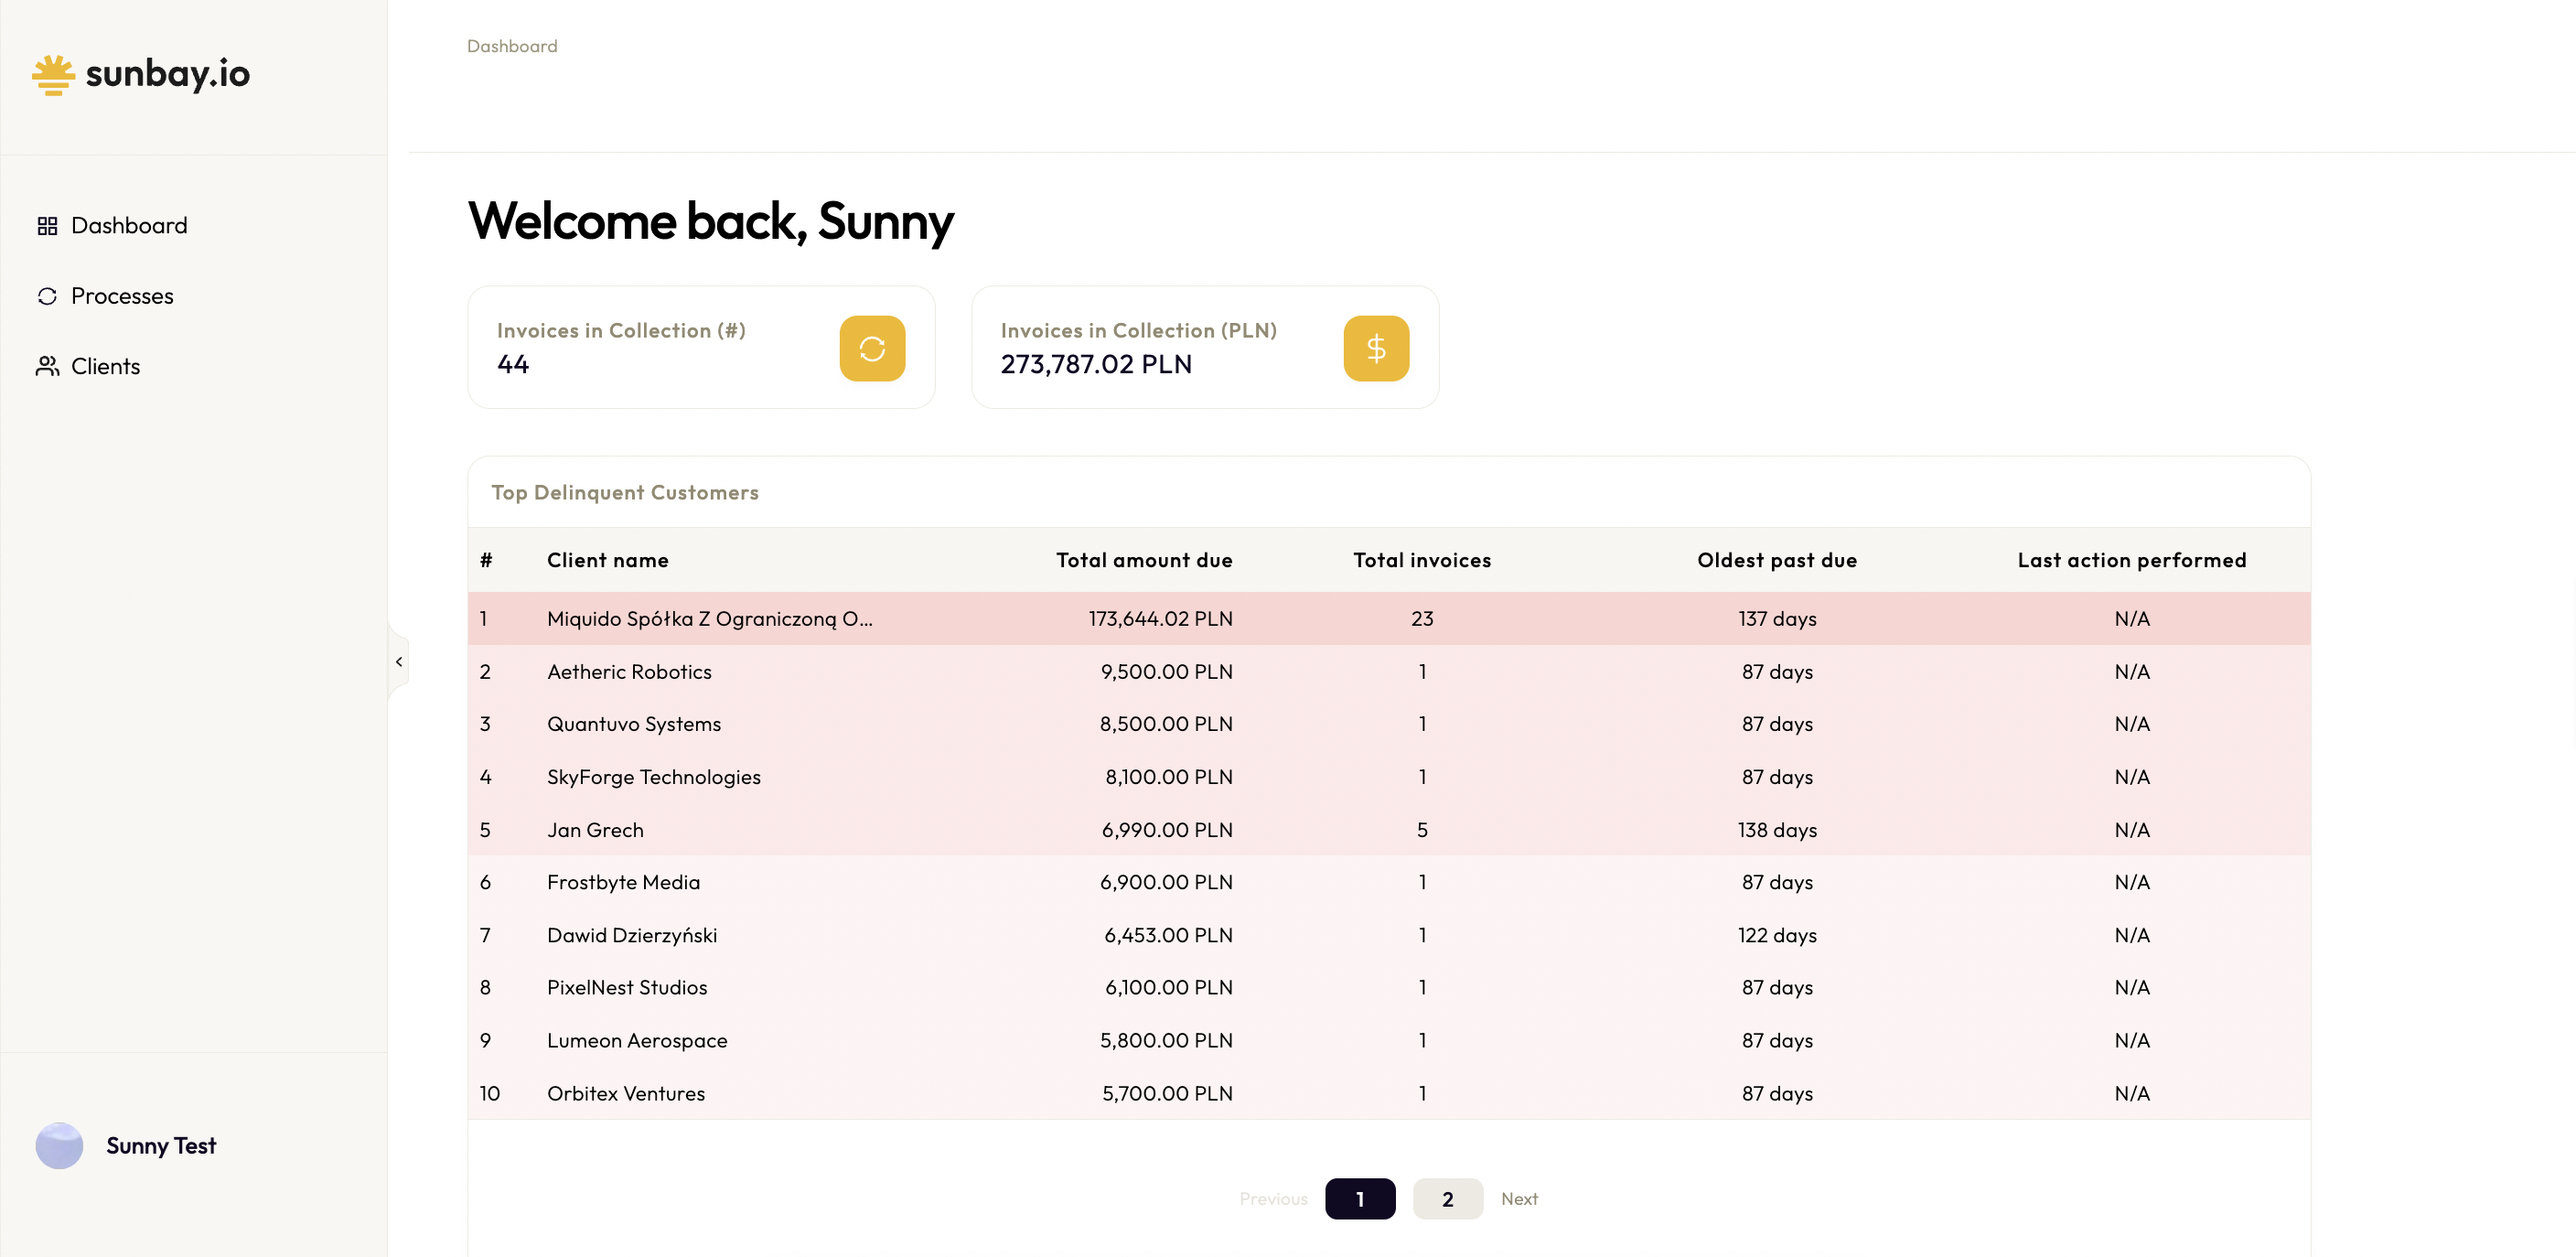Open the Sunny Test user profile
The width and height of the screenshot is (2576, 1257).
[x=161, y=1145]
